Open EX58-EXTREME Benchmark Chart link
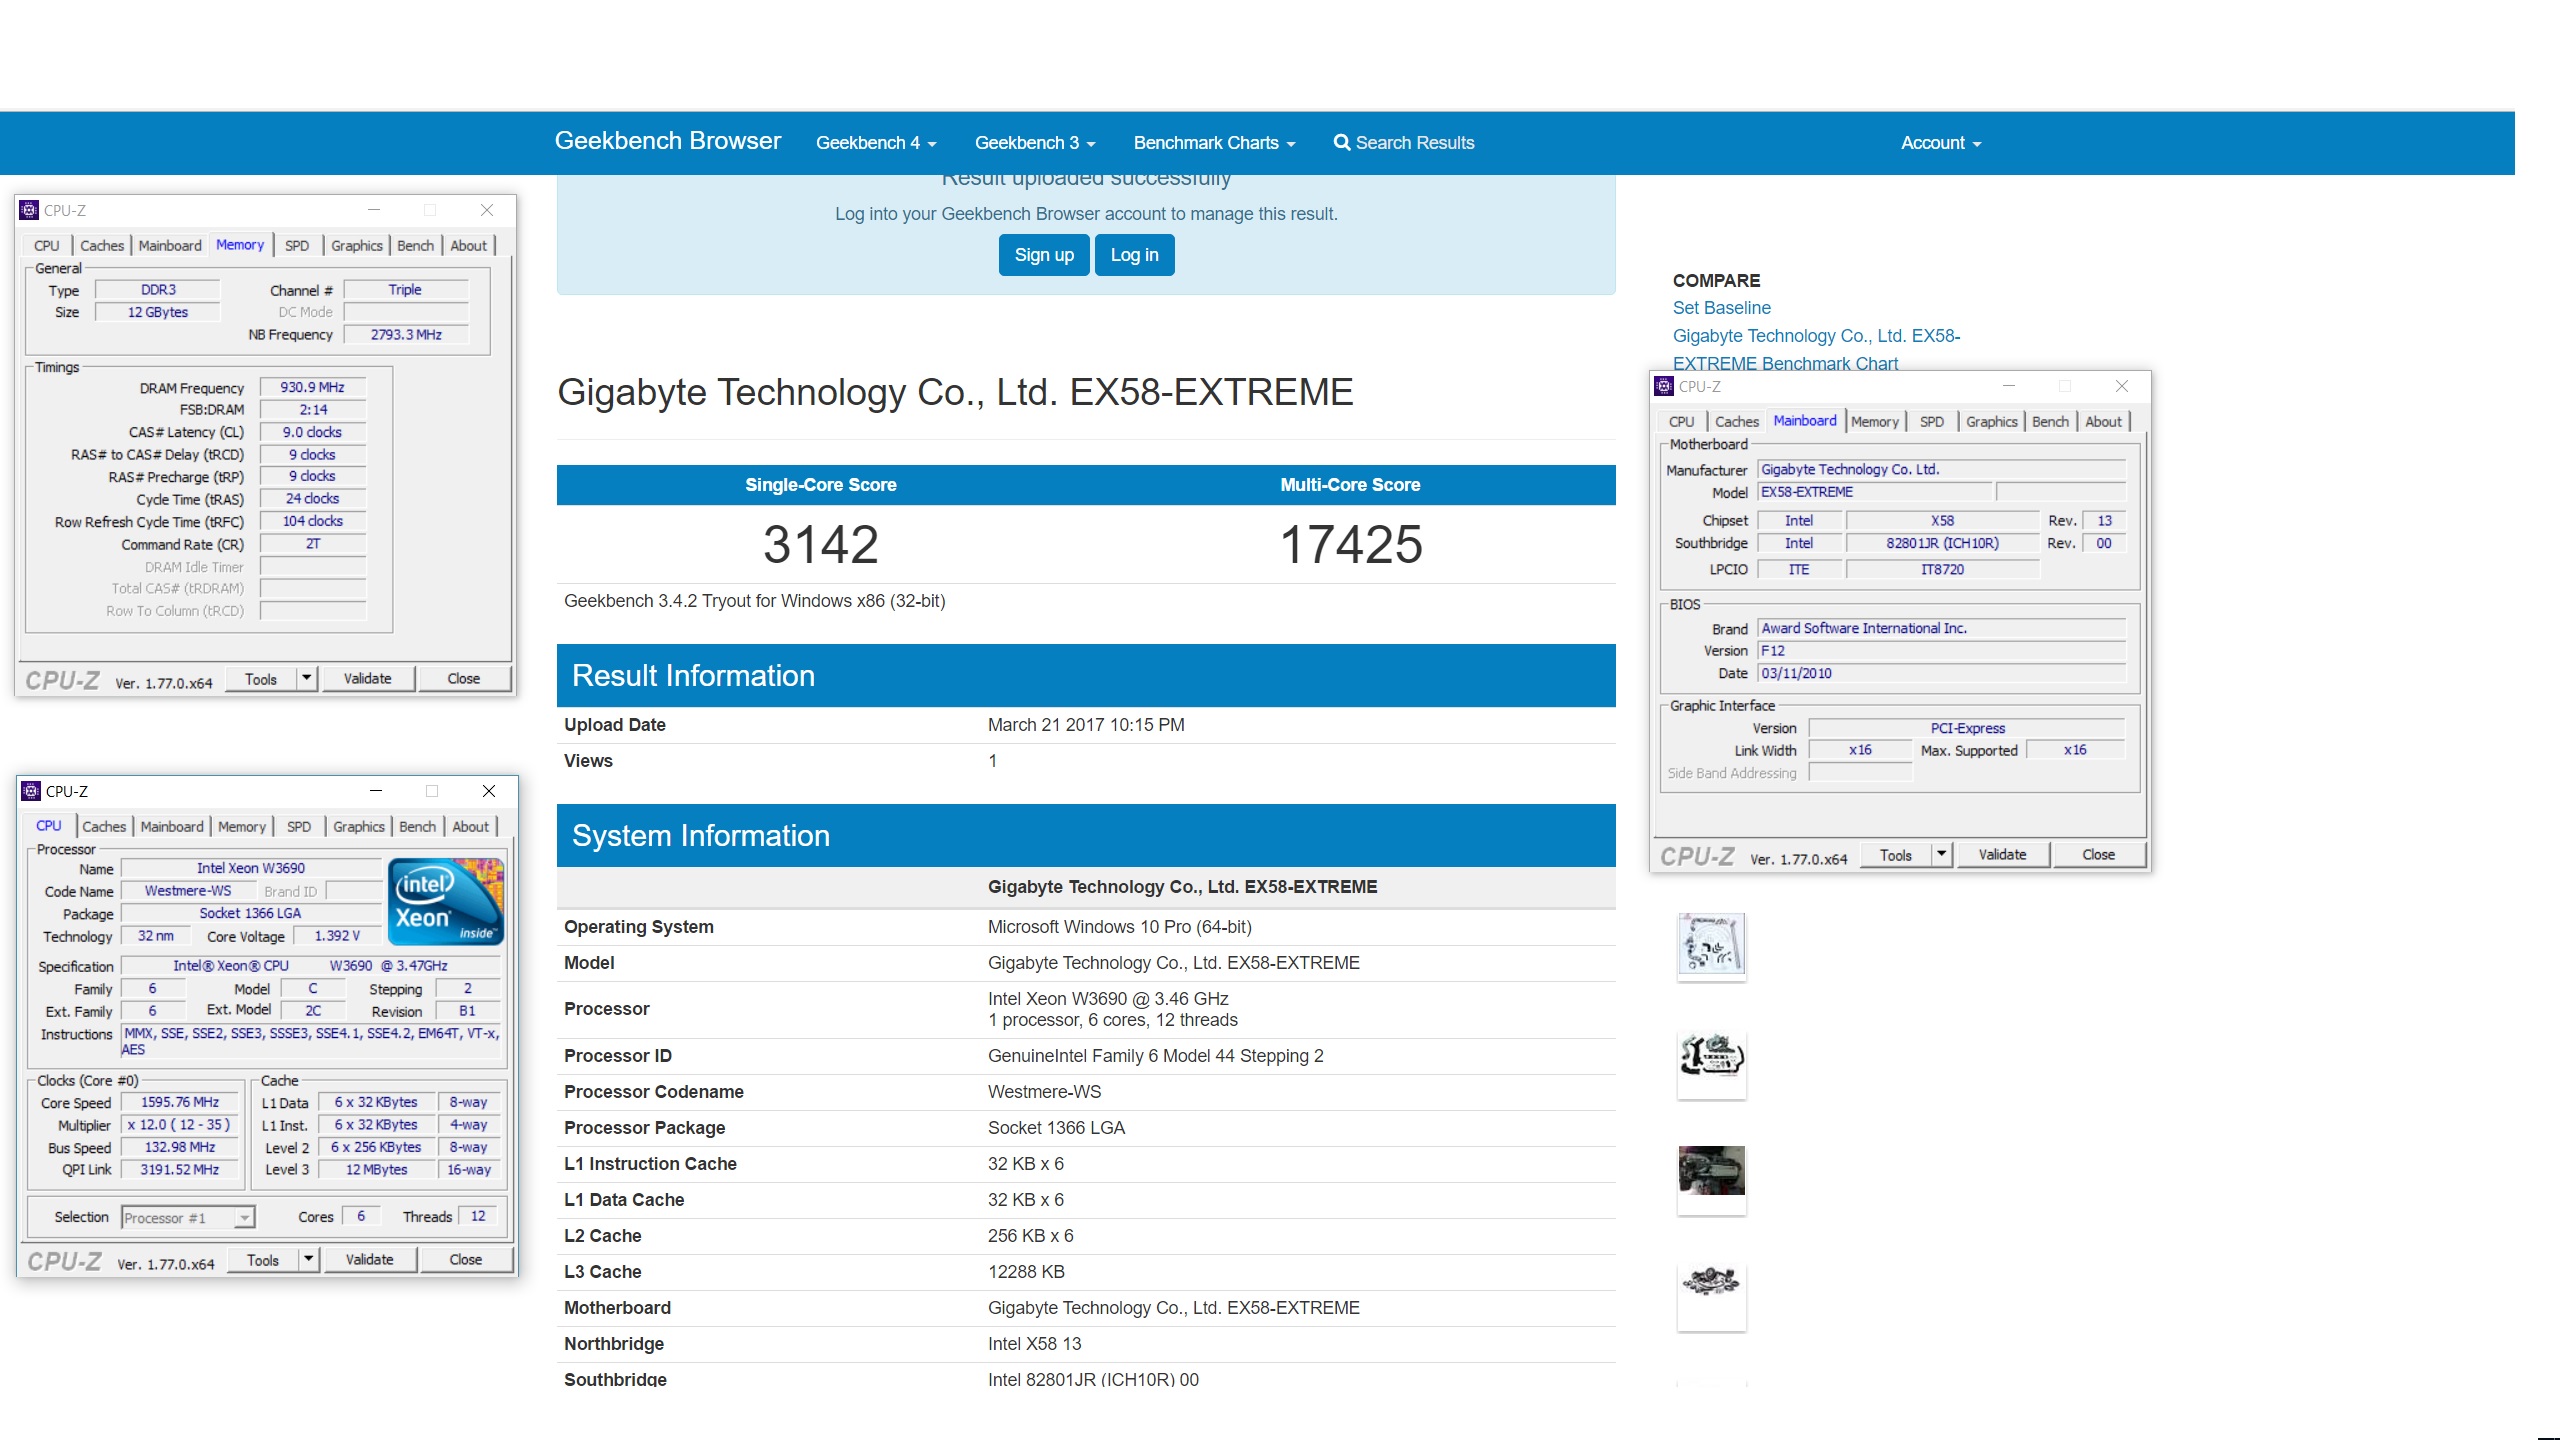 tap(1816, 350)
